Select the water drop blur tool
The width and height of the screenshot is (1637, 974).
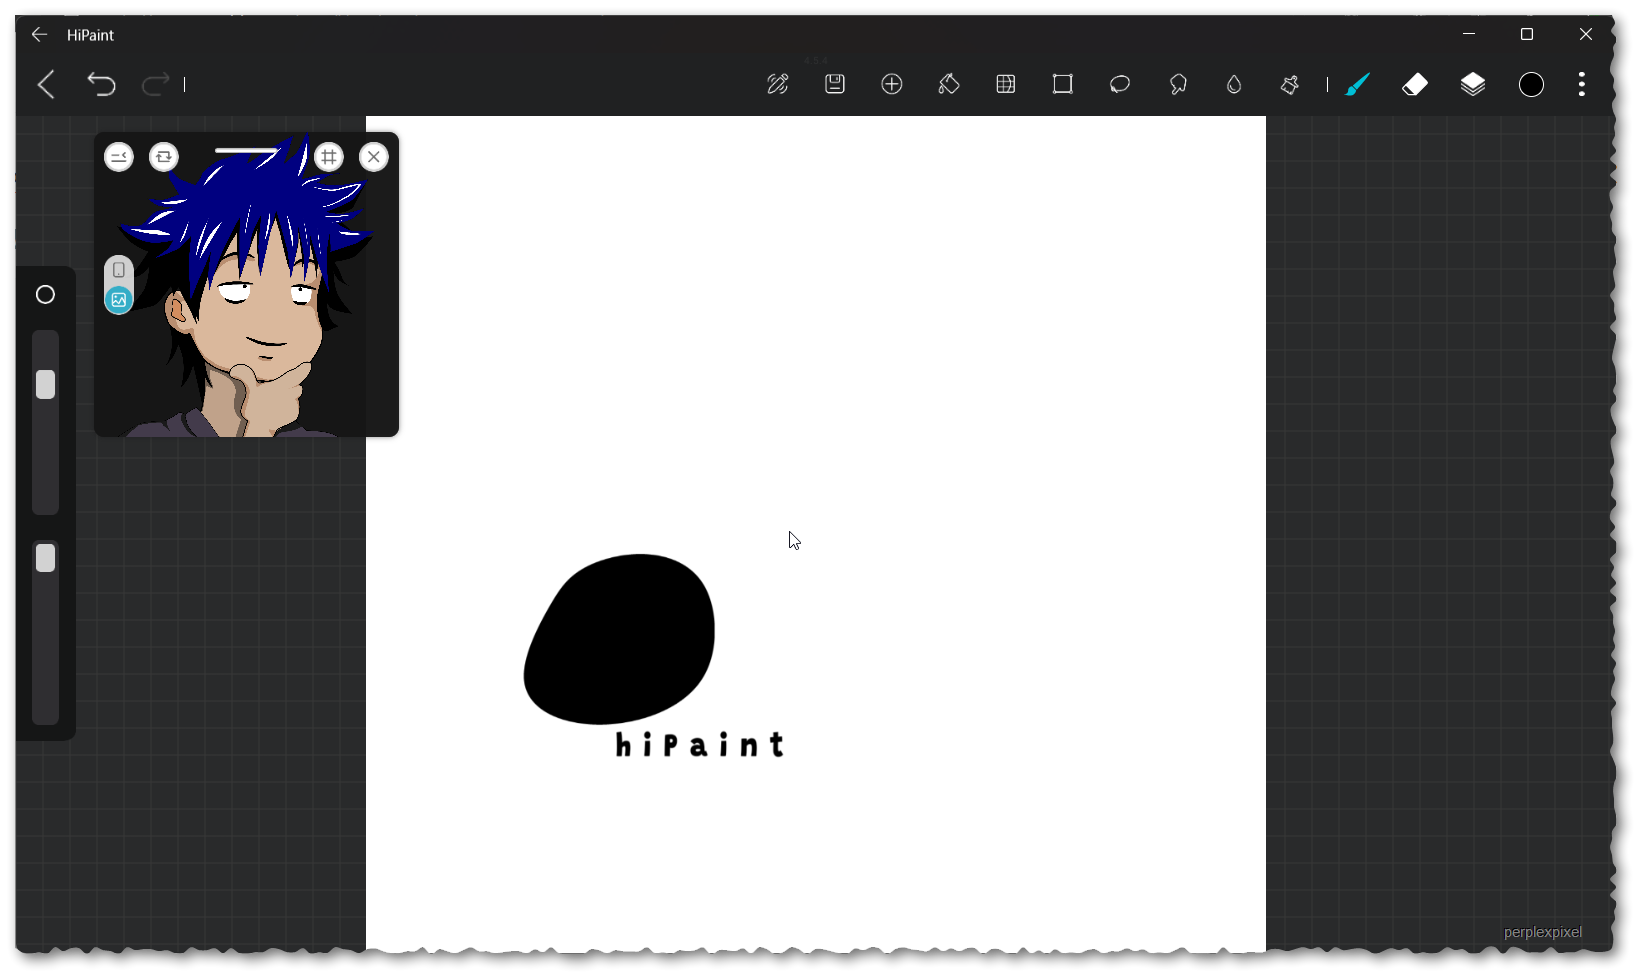(1234, 85)
